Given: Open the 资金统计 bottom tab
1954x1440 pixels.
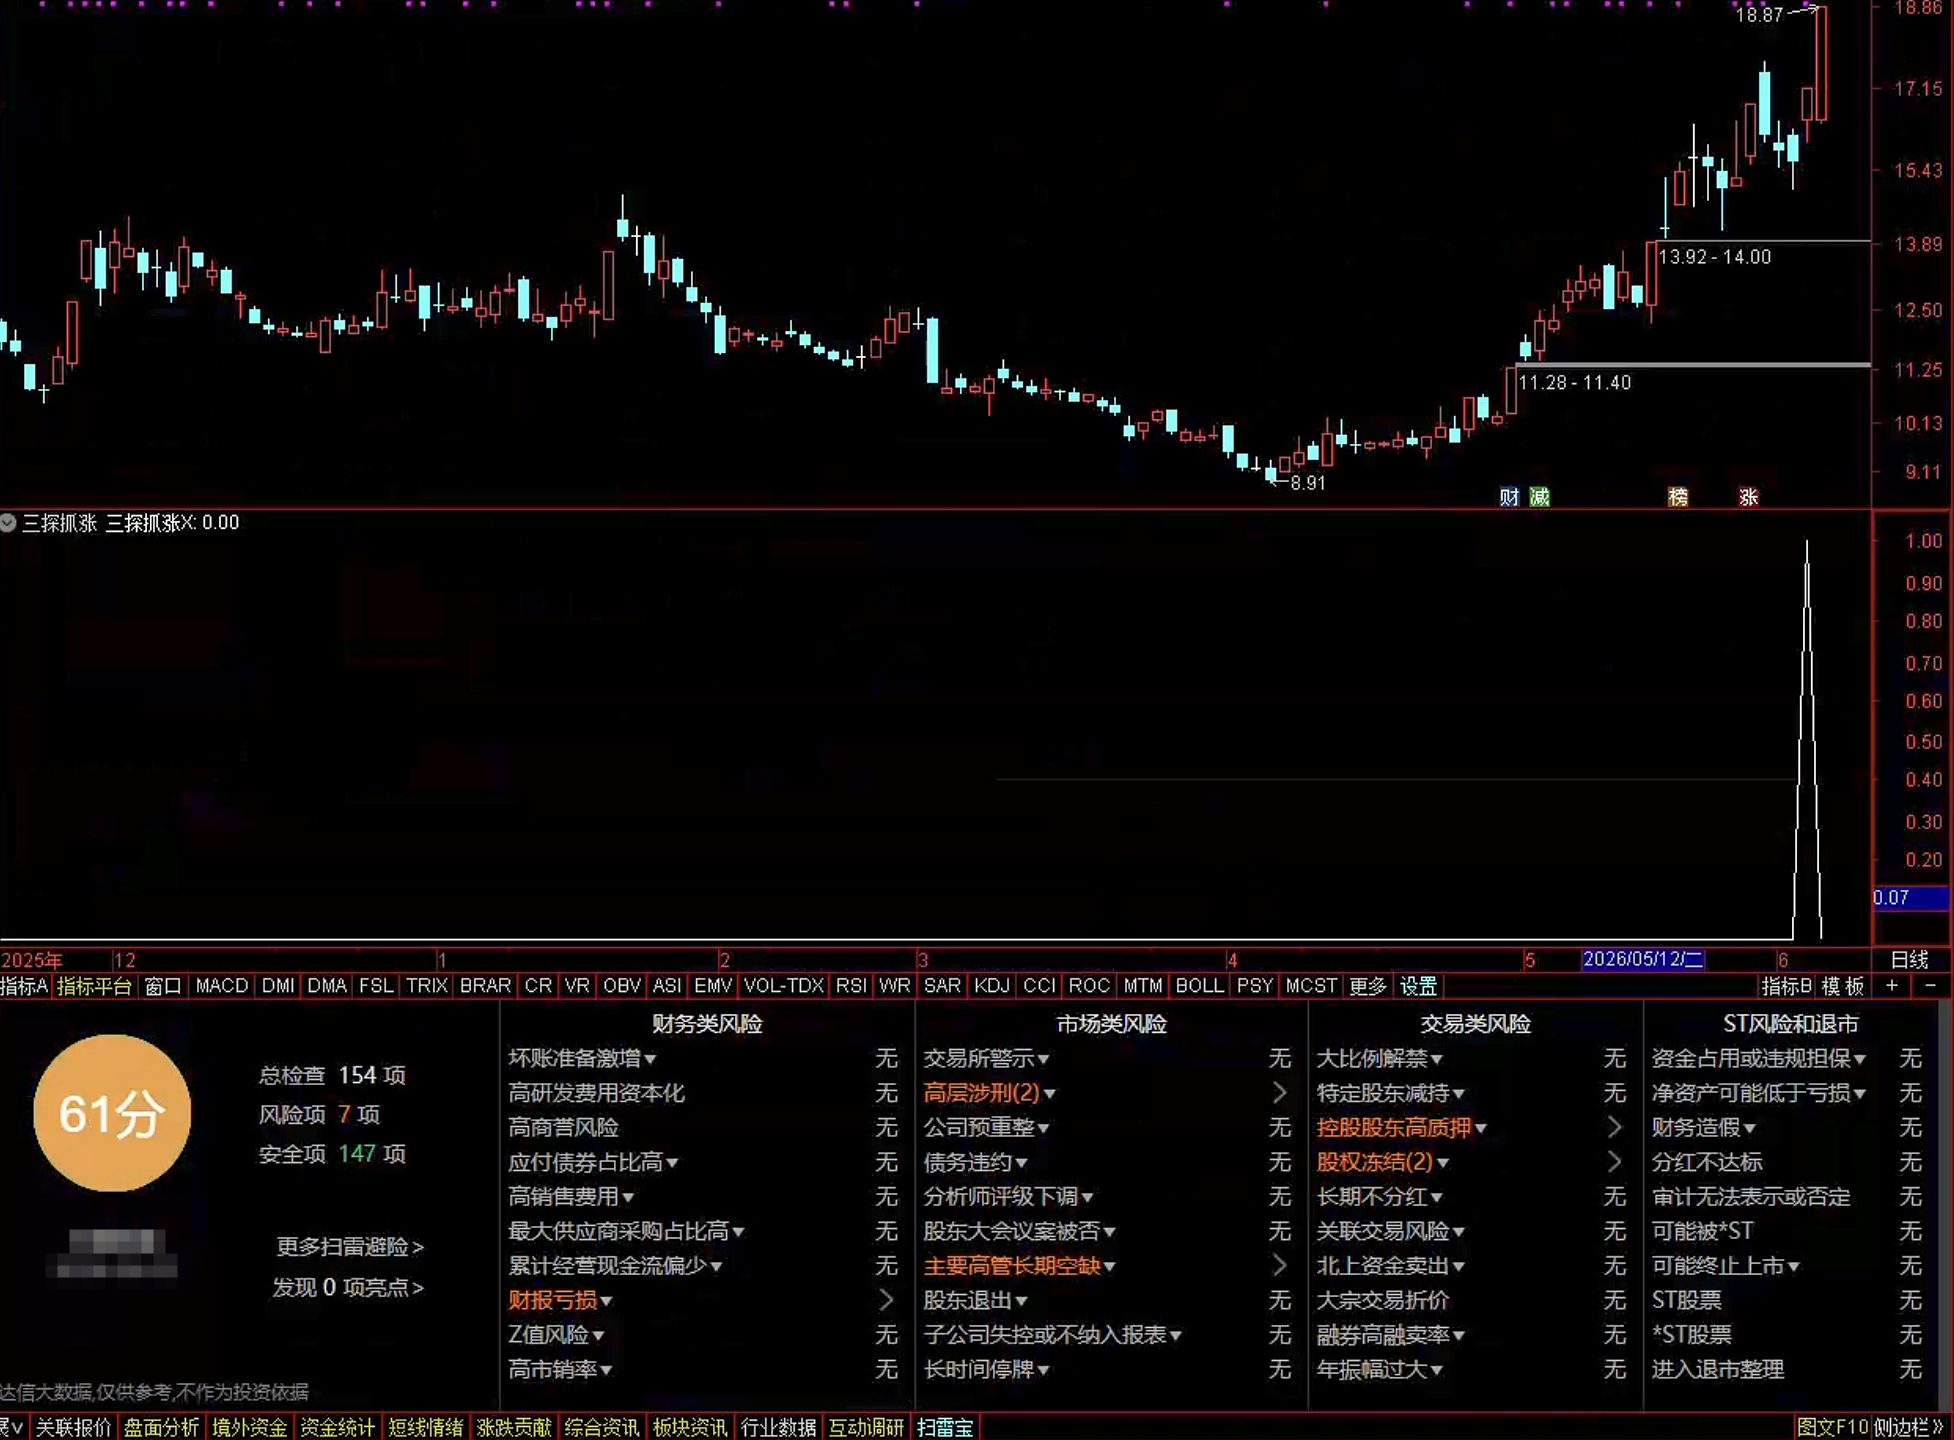Looking at the screenshot, I should [337, 1427].
